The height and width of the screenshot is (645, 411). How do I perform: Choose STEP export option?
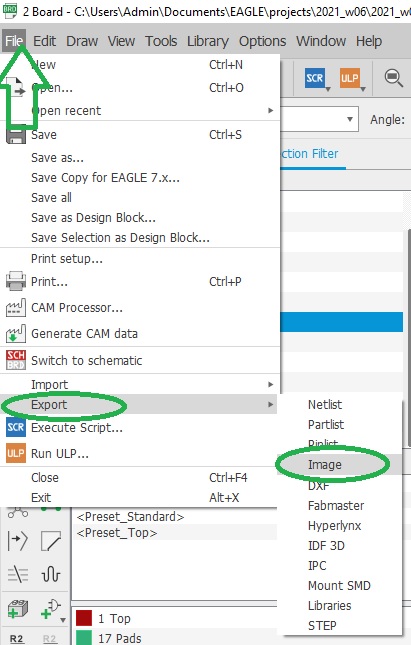pyautogui.click(x=322, y=626)
